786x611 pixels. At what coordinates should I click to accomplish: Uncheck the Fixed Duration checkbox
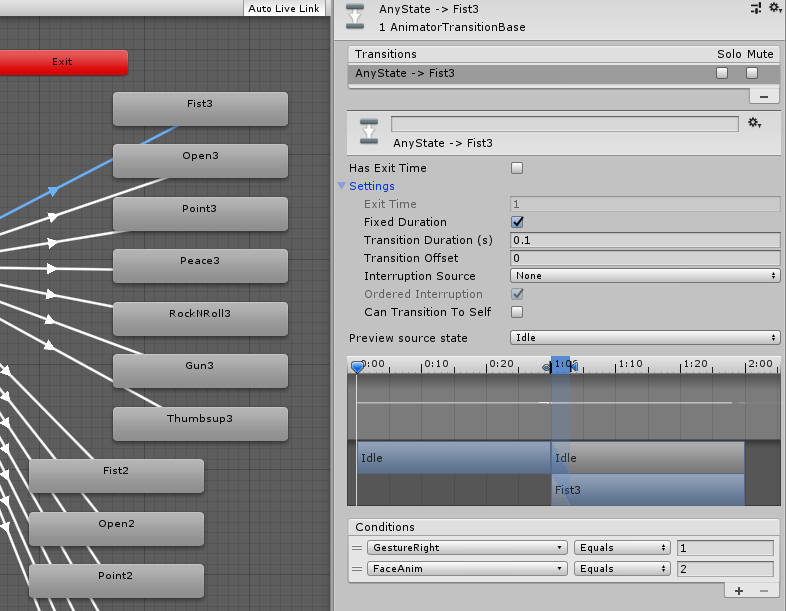(x=517, y=222)
